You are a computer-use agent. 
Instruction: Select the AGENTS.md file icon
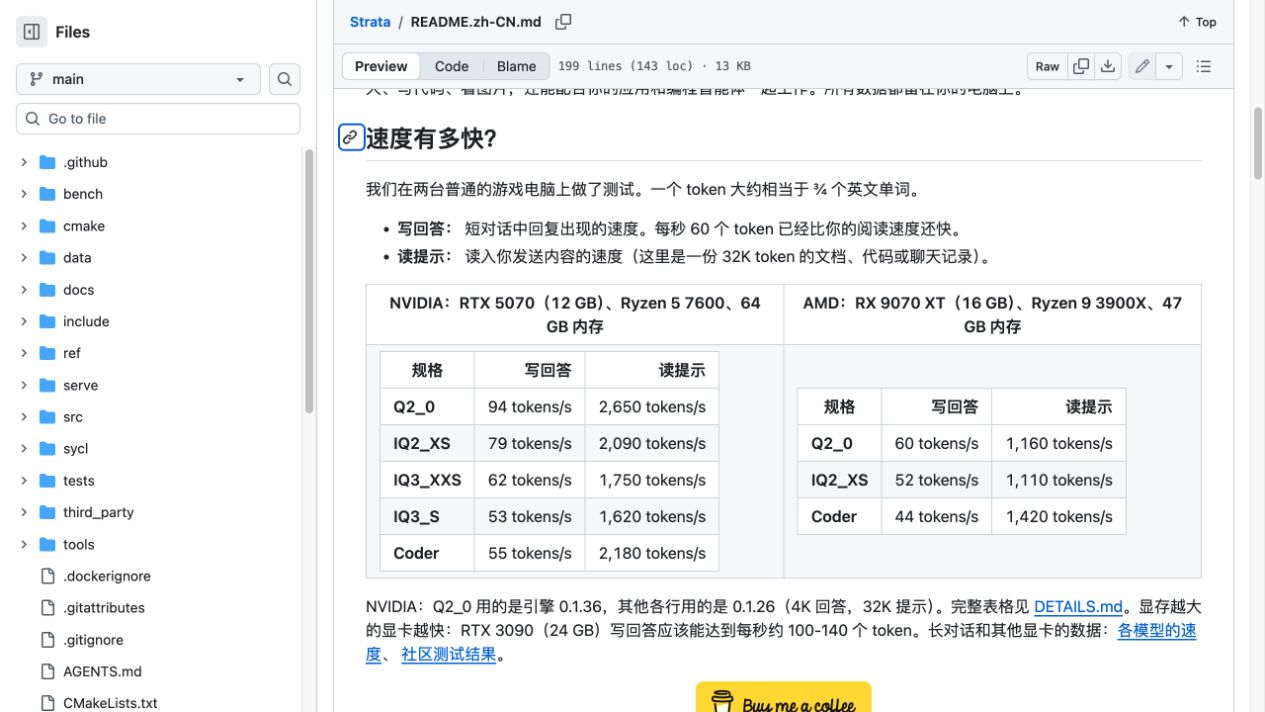pos(47,671)
